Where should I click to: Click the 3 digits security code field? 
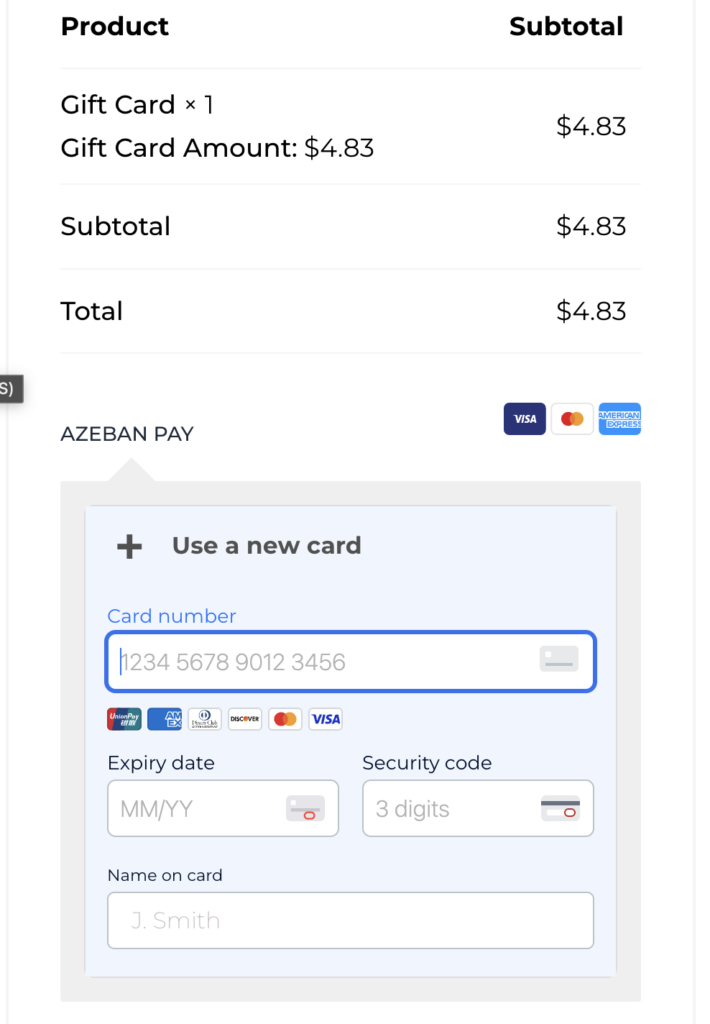(450, 808)
